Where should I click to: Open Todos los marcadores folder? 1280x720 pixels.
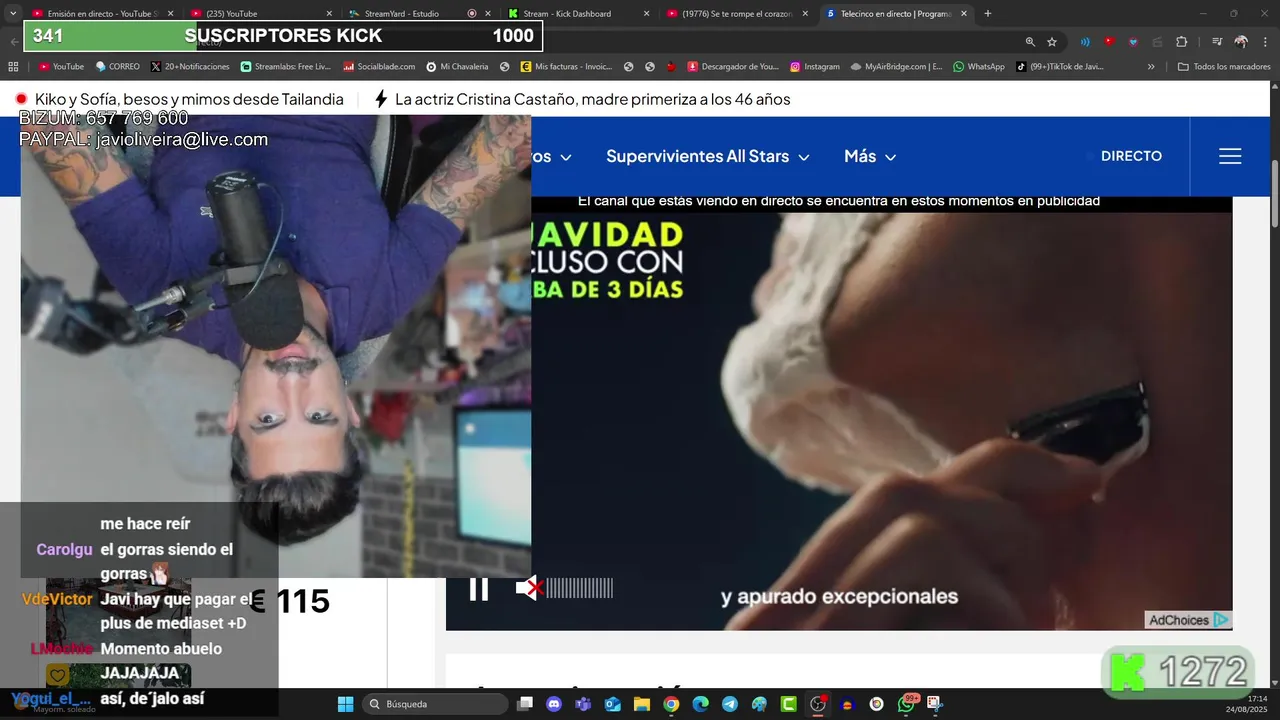click(x=1224, y=67)
